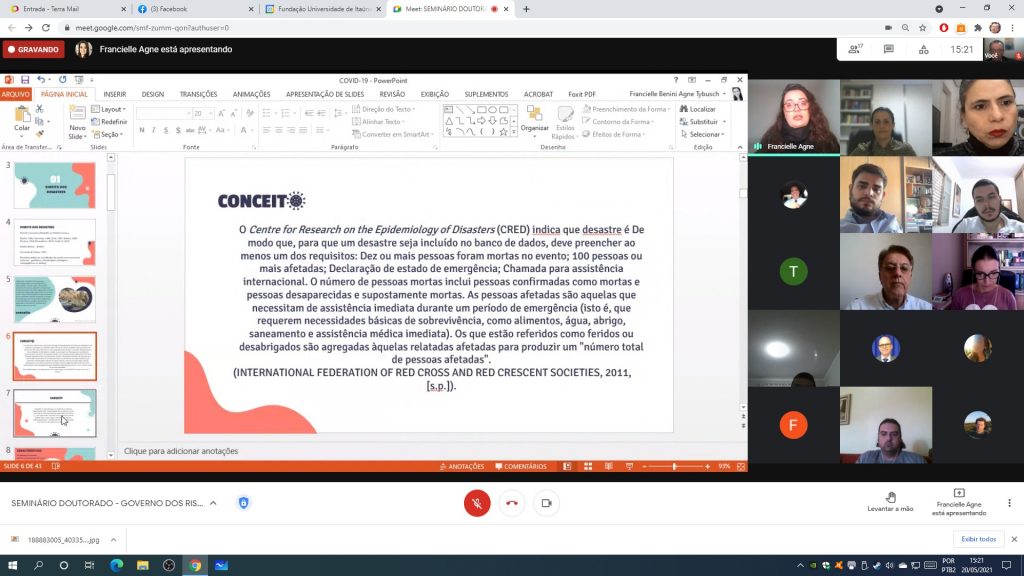Unmute the microphone in Meet
This screenshot has height=576, width=1024.
point(477,503)
